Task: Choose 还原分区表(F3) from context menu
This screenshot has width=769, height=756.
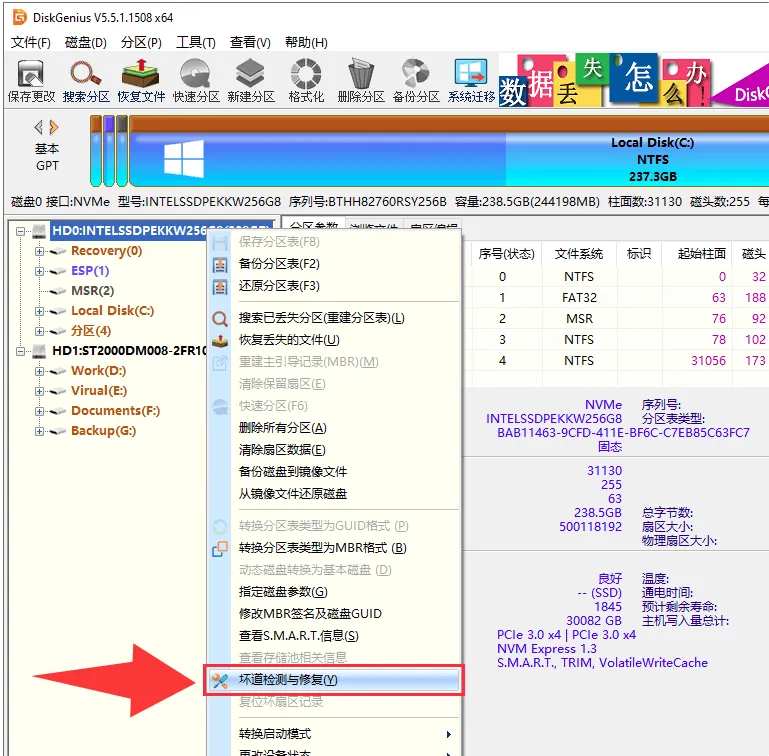Action: coord(334,286)
